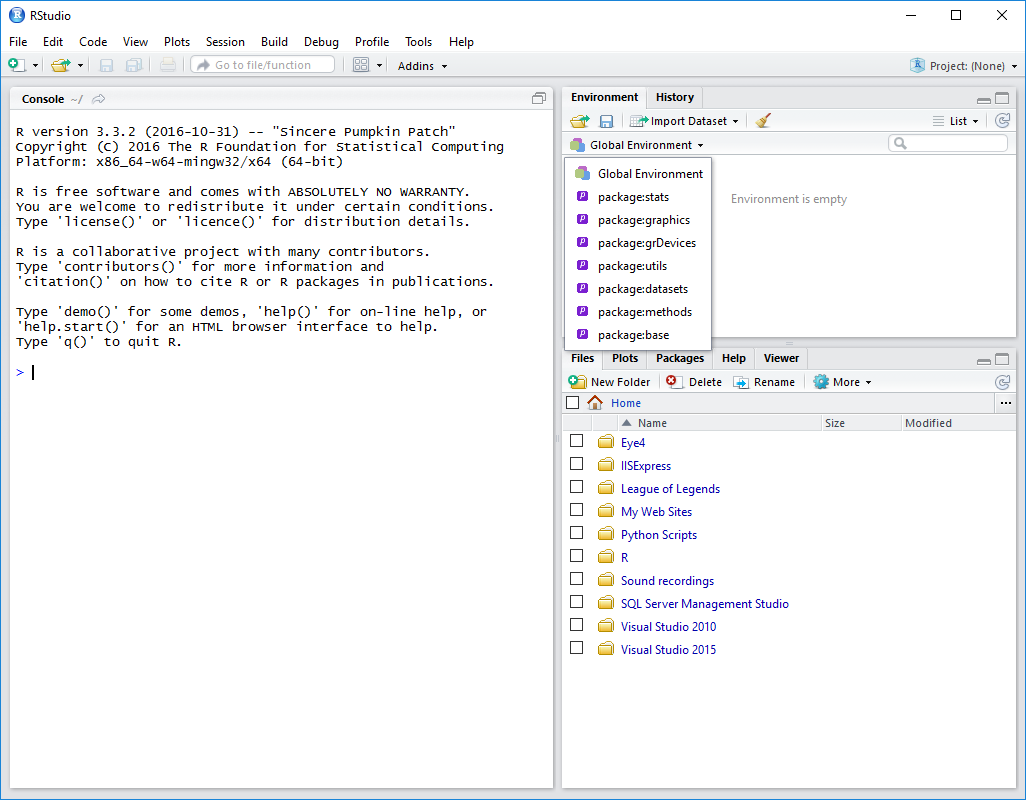Click the Go to file/function search box
The width and height of the screenshot is (1026, 800).
[262, 65]
